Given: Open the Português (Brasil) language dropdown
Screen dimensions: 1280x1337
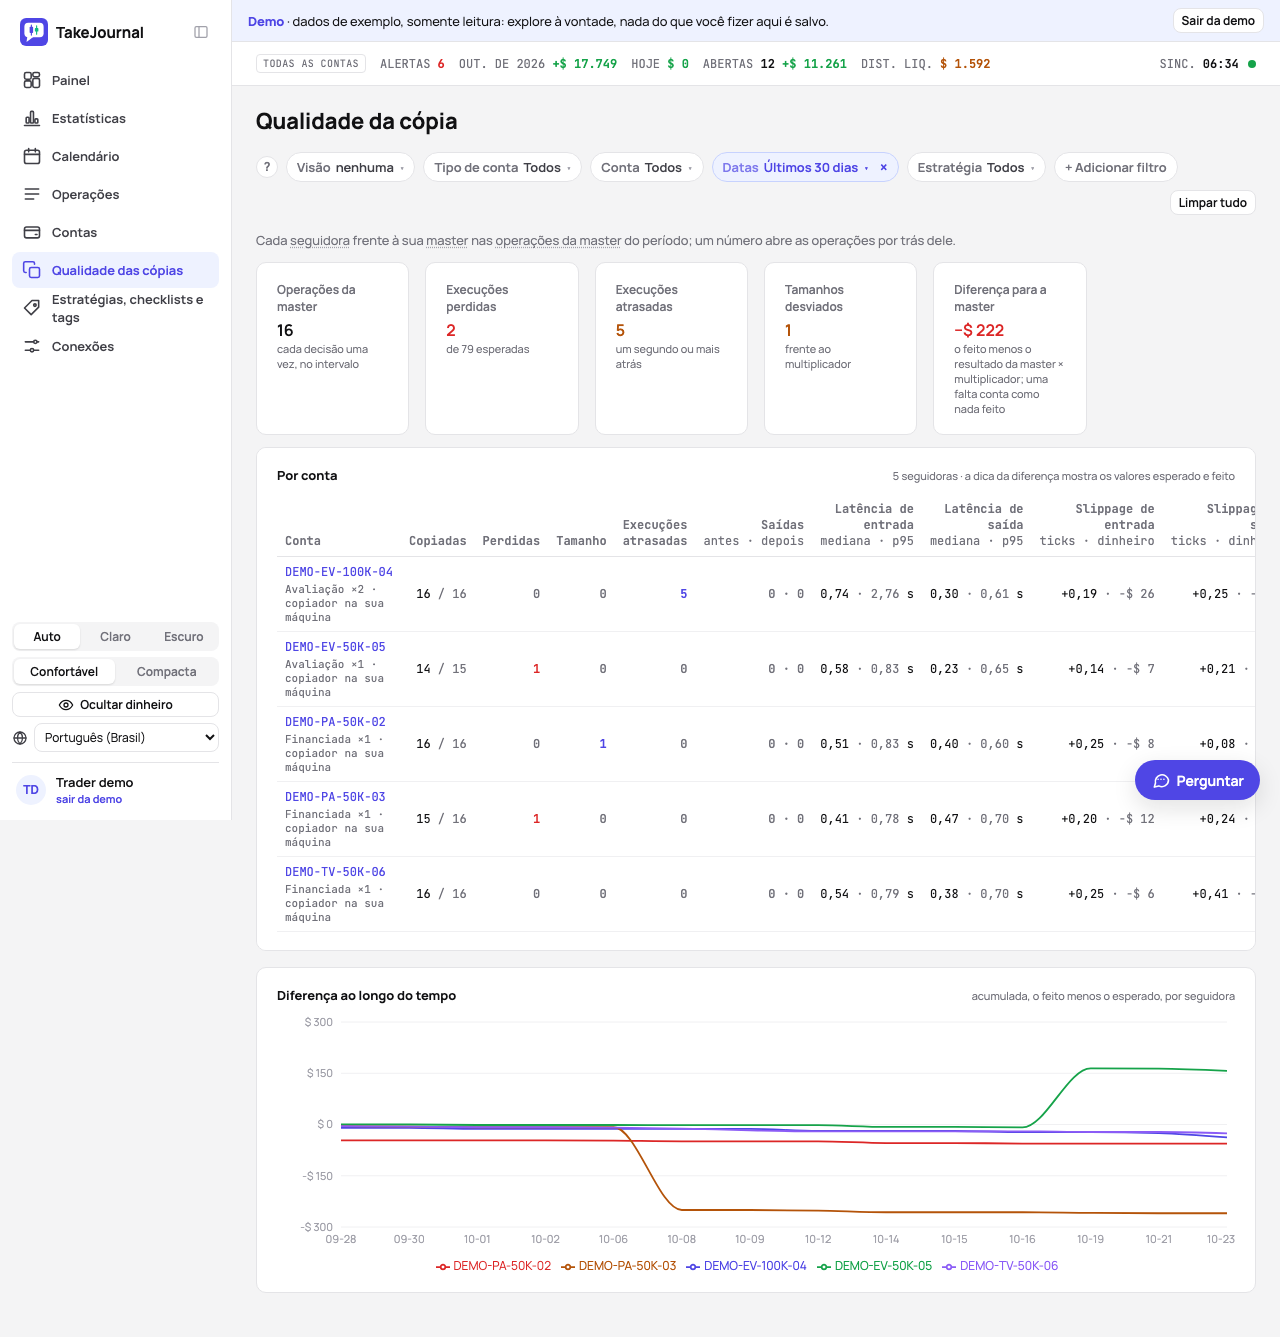Looking at the screenshot, I should click(x=126, y=738).
